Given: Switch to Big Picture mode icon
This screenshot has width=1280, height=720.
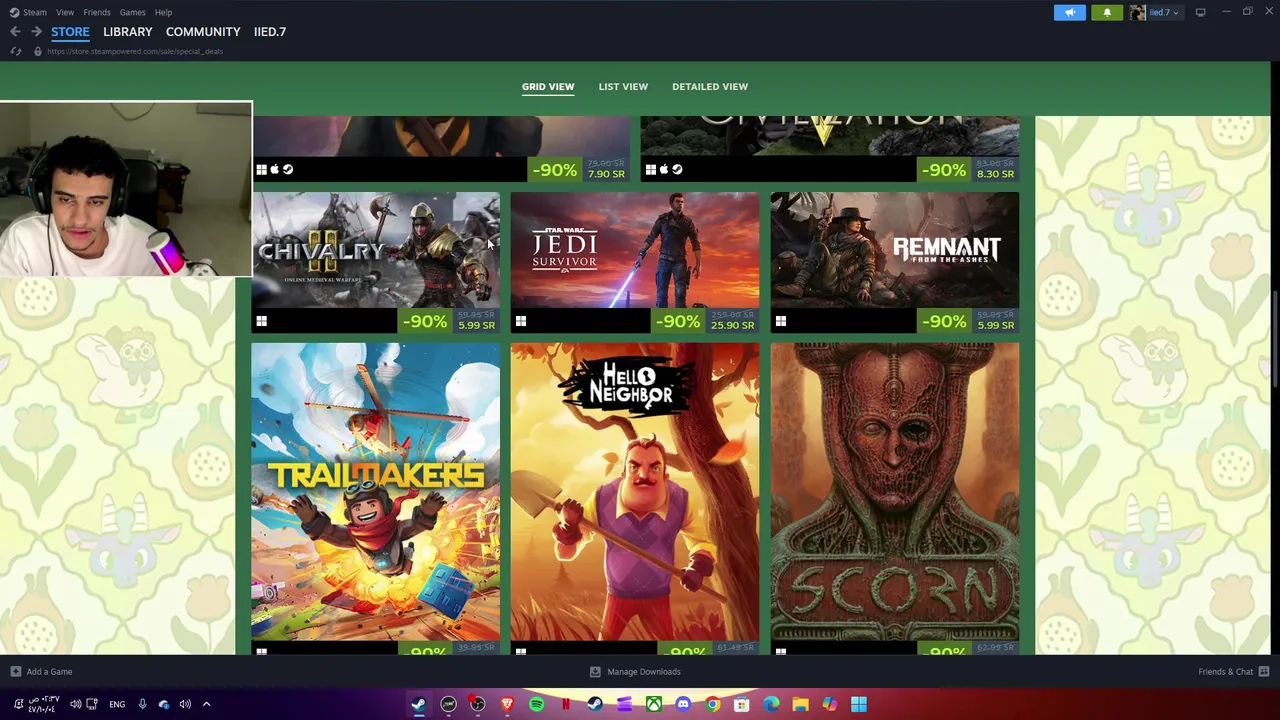Looking at the screenshot, I should coord(1200,12).
